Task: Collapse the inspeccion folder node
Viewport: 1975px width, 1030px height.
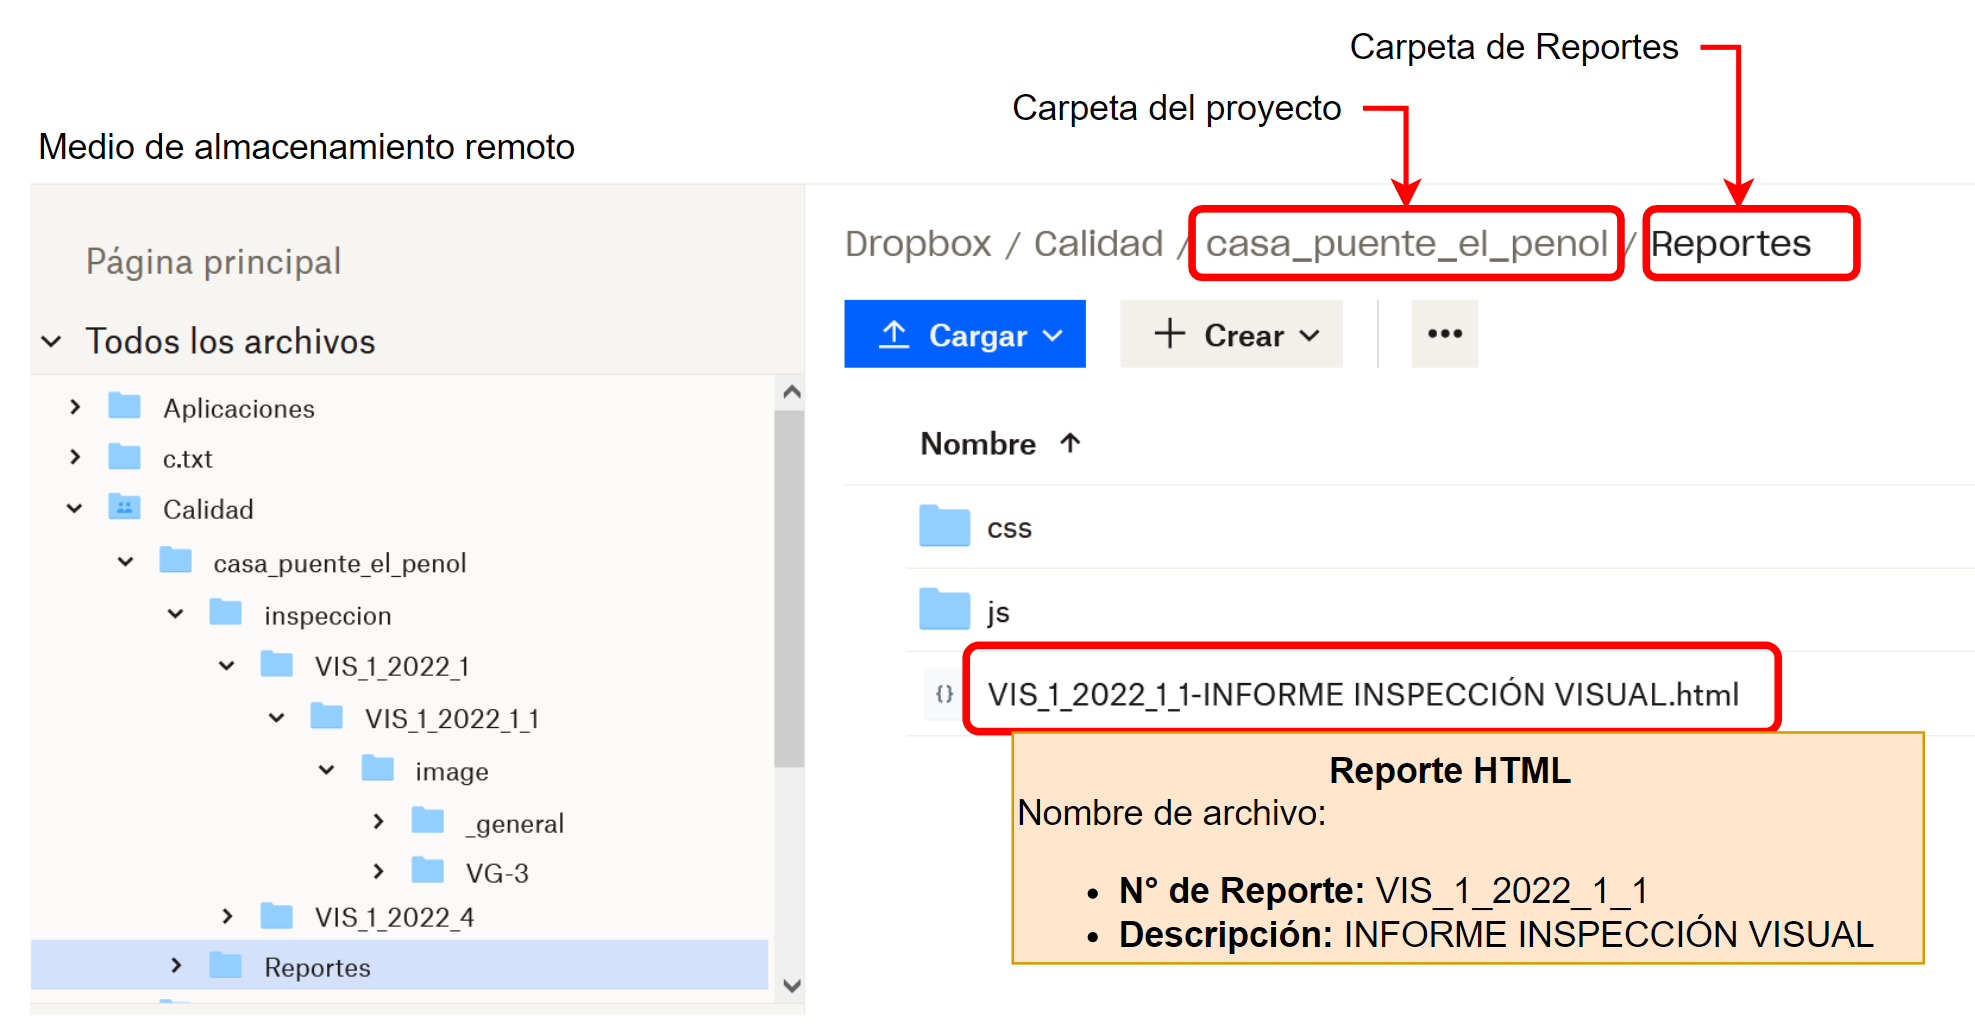Action: tap(176, 614)
